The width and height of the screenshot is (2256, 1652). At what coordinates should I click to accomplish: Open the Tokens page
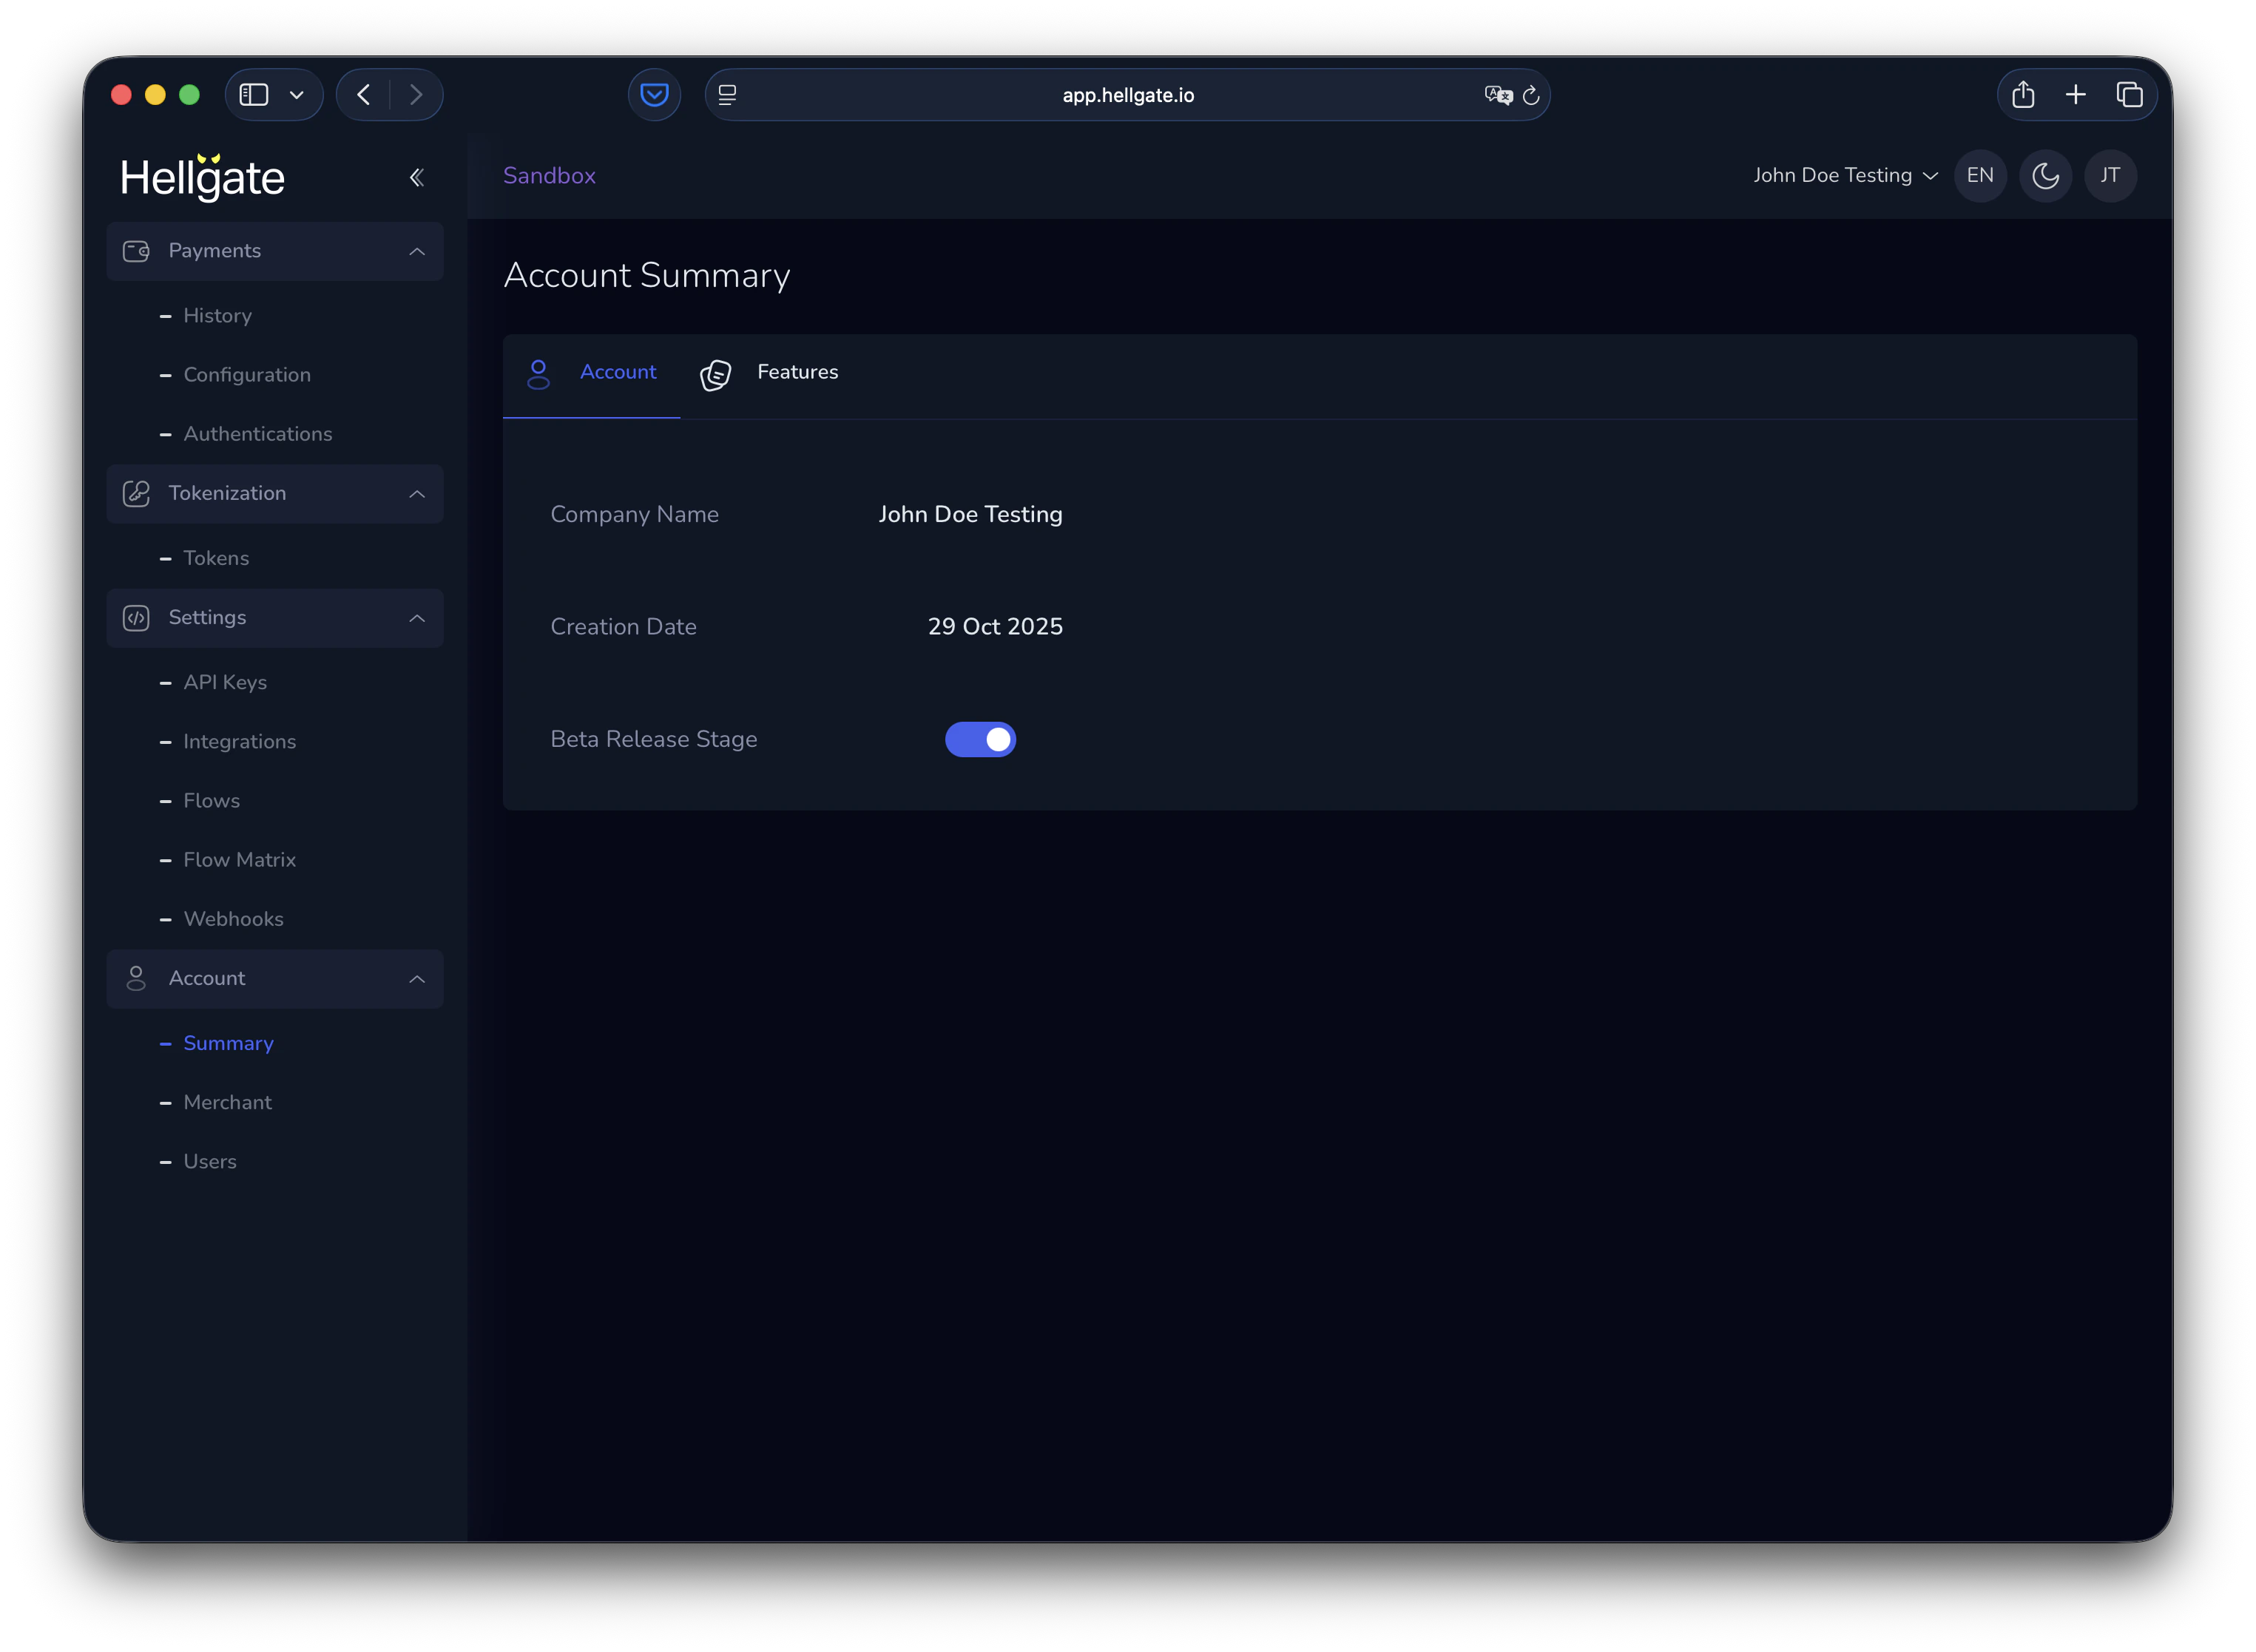coord(216,558)
